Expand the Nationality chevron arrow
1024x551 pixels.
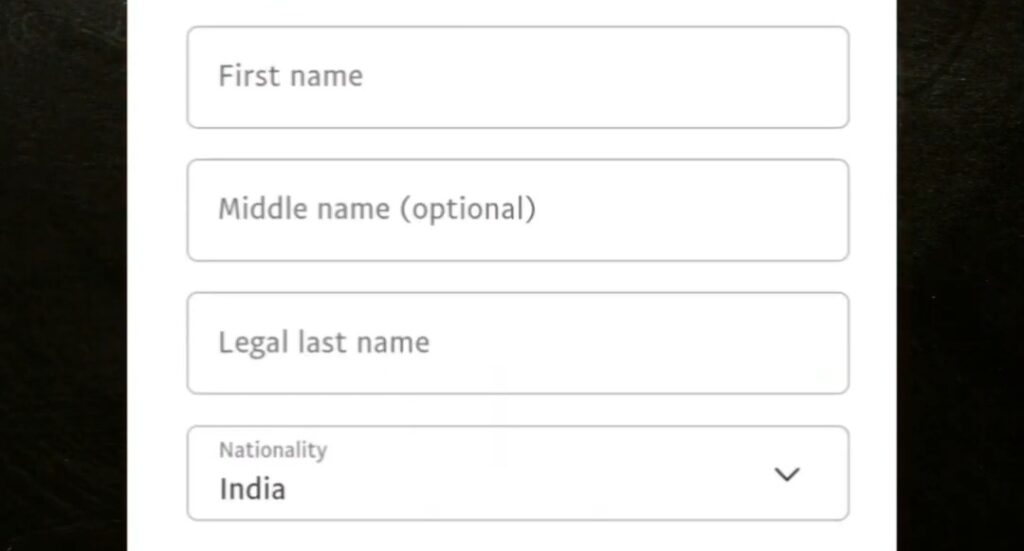786,474
